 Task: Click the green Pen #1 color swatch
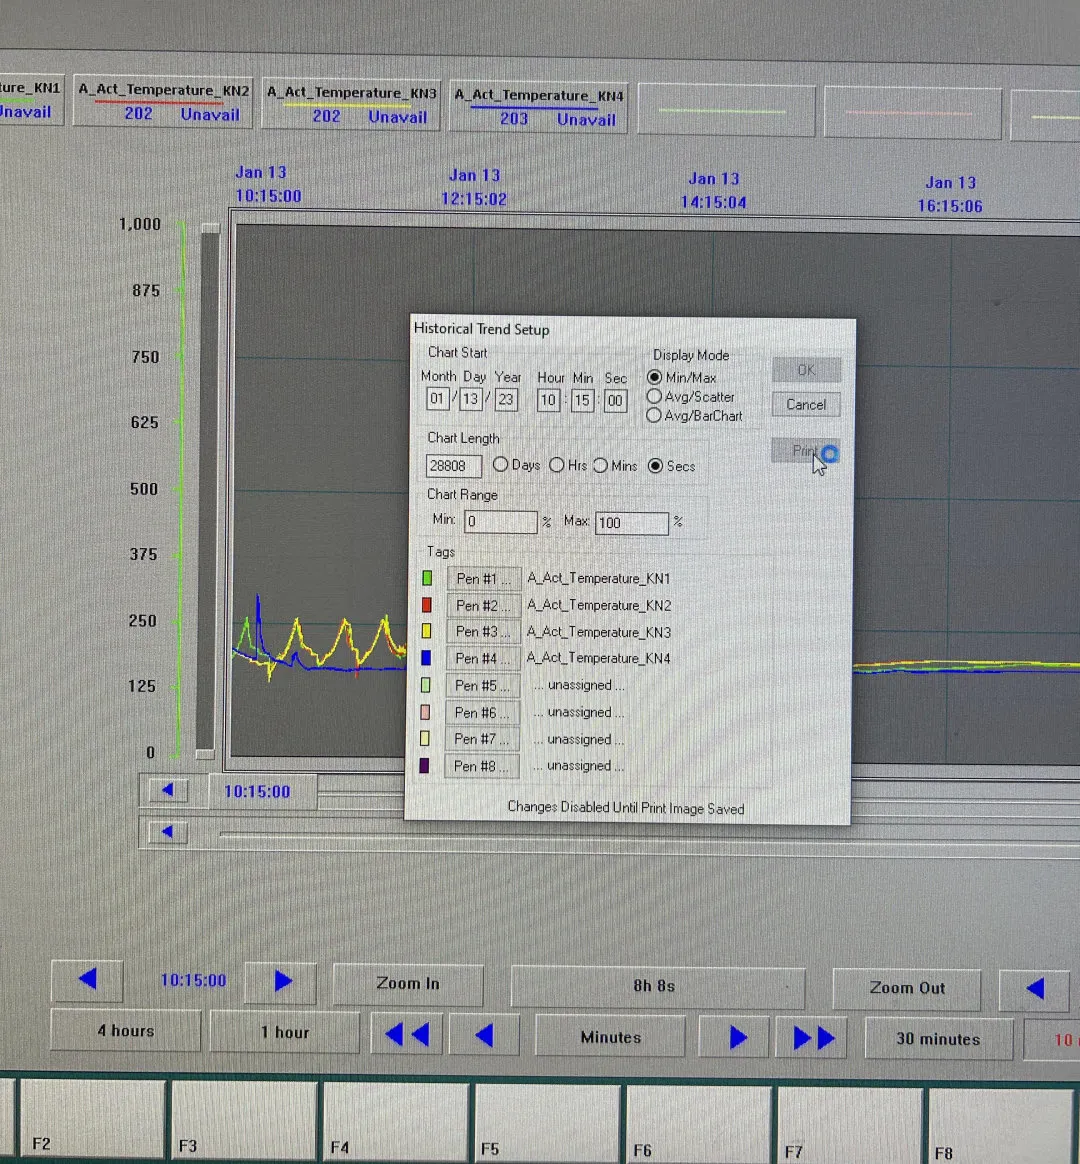pos(427,578)
